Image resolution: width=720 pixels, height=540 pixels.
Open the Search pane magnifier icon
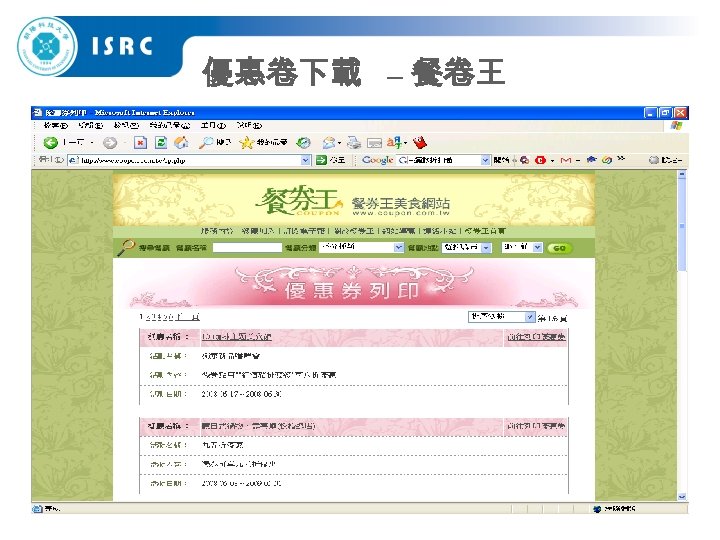click(206, 143)
